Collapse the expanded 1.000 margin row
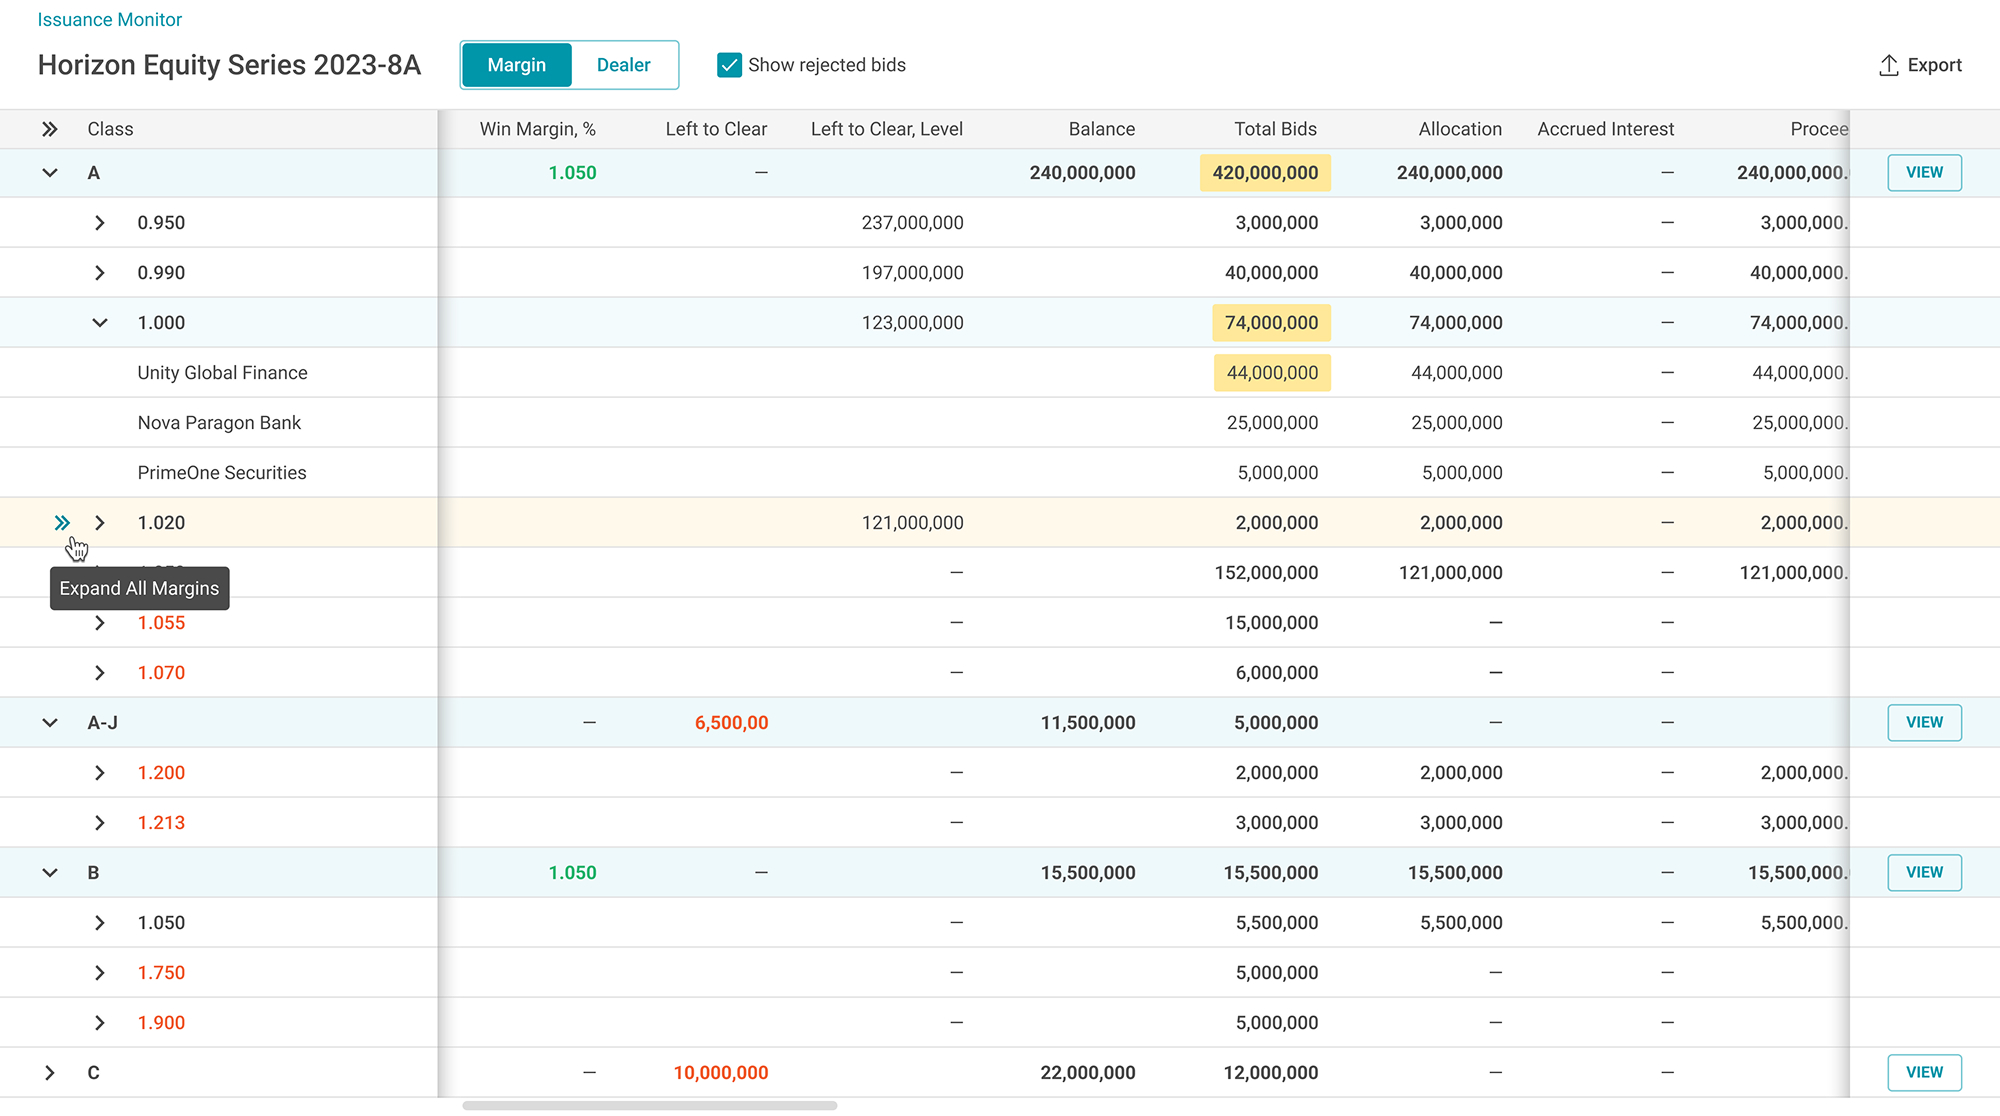2000x1116 pixels. click(x=100, y=323)
